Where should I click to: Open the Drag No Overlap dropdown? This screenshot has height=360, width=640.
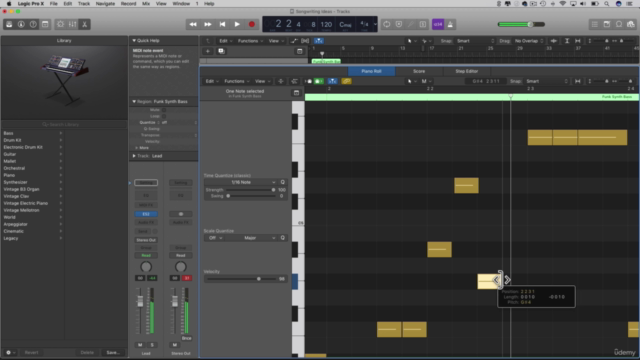pyautogui.click(x=529, y=41)
